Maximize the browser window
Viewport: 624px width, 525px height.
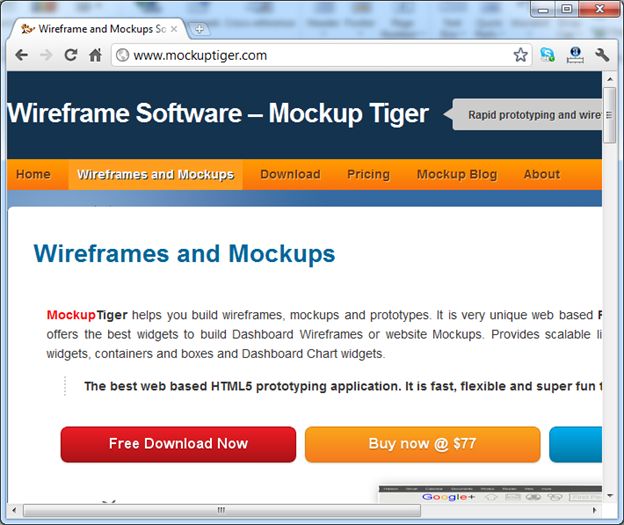coord(567,9)
